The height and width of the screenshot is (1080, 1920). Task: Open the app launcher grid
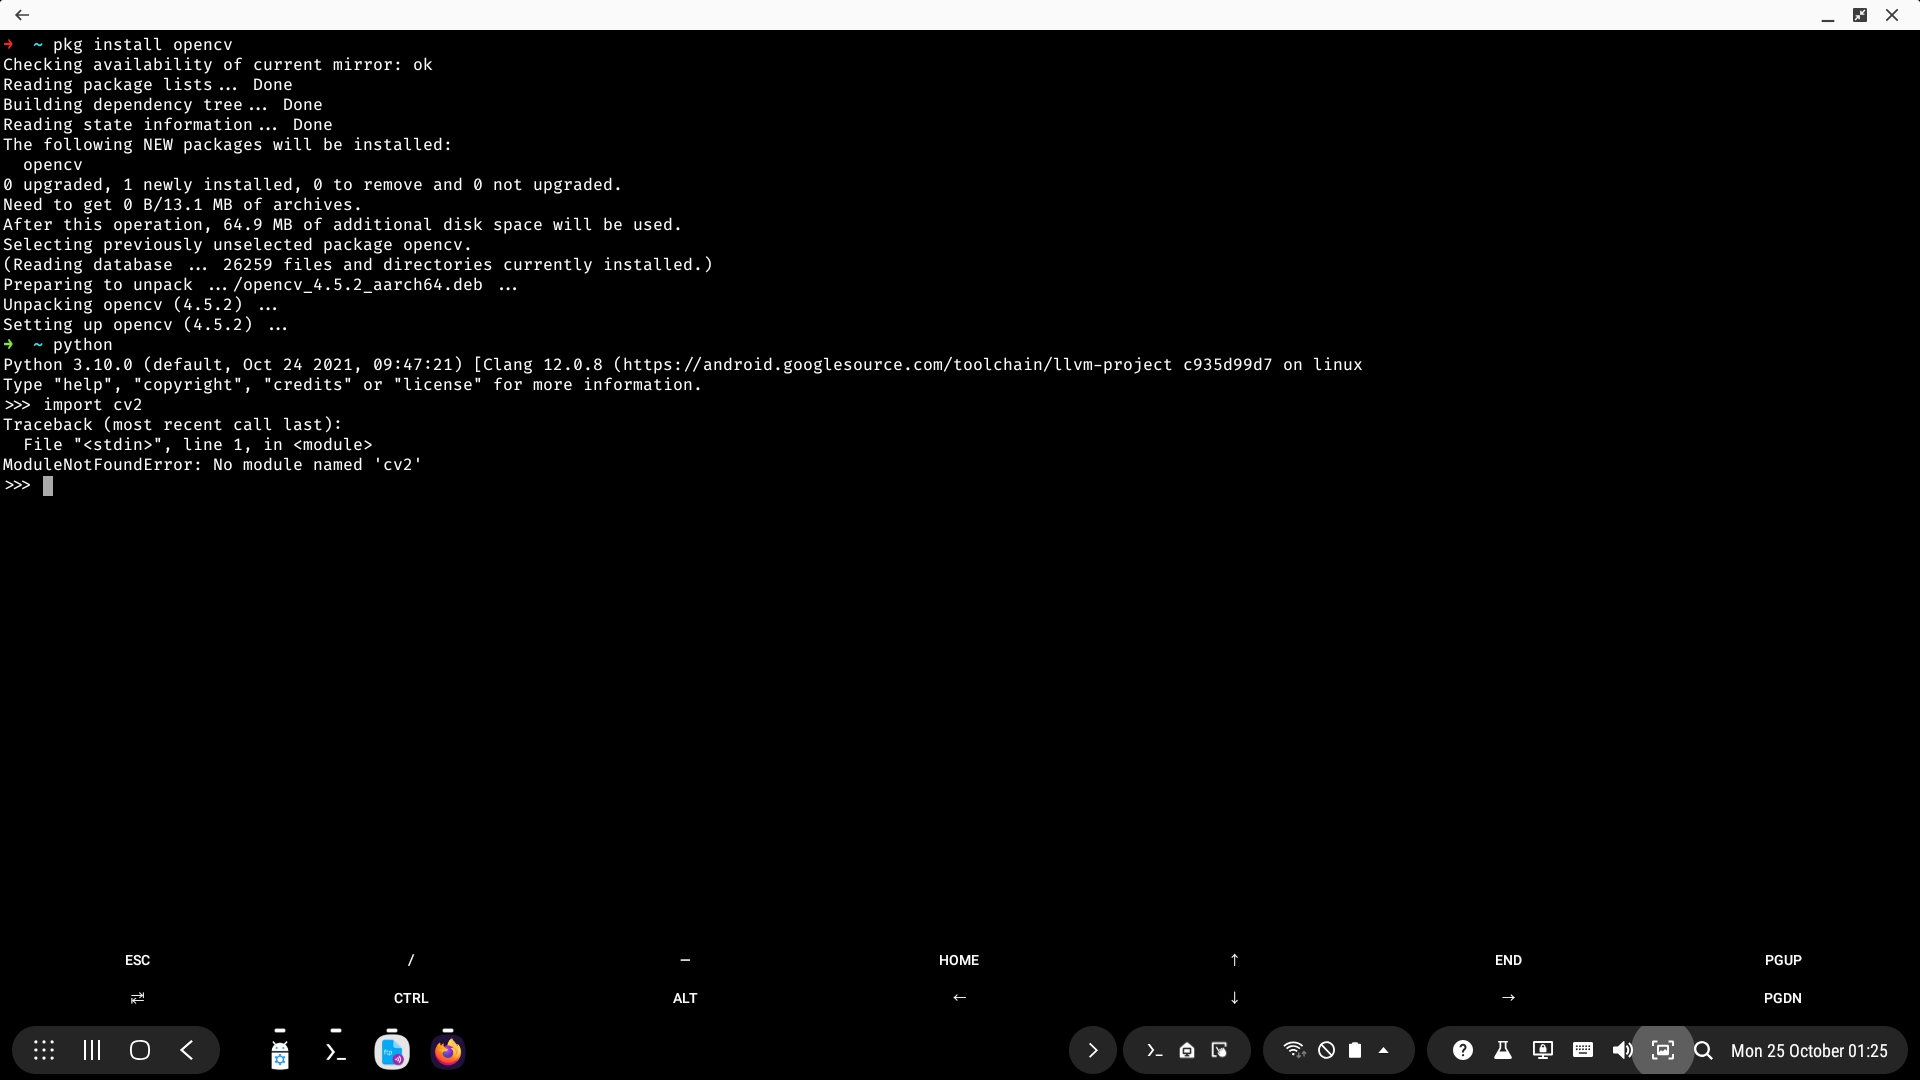click(44, 1050)
